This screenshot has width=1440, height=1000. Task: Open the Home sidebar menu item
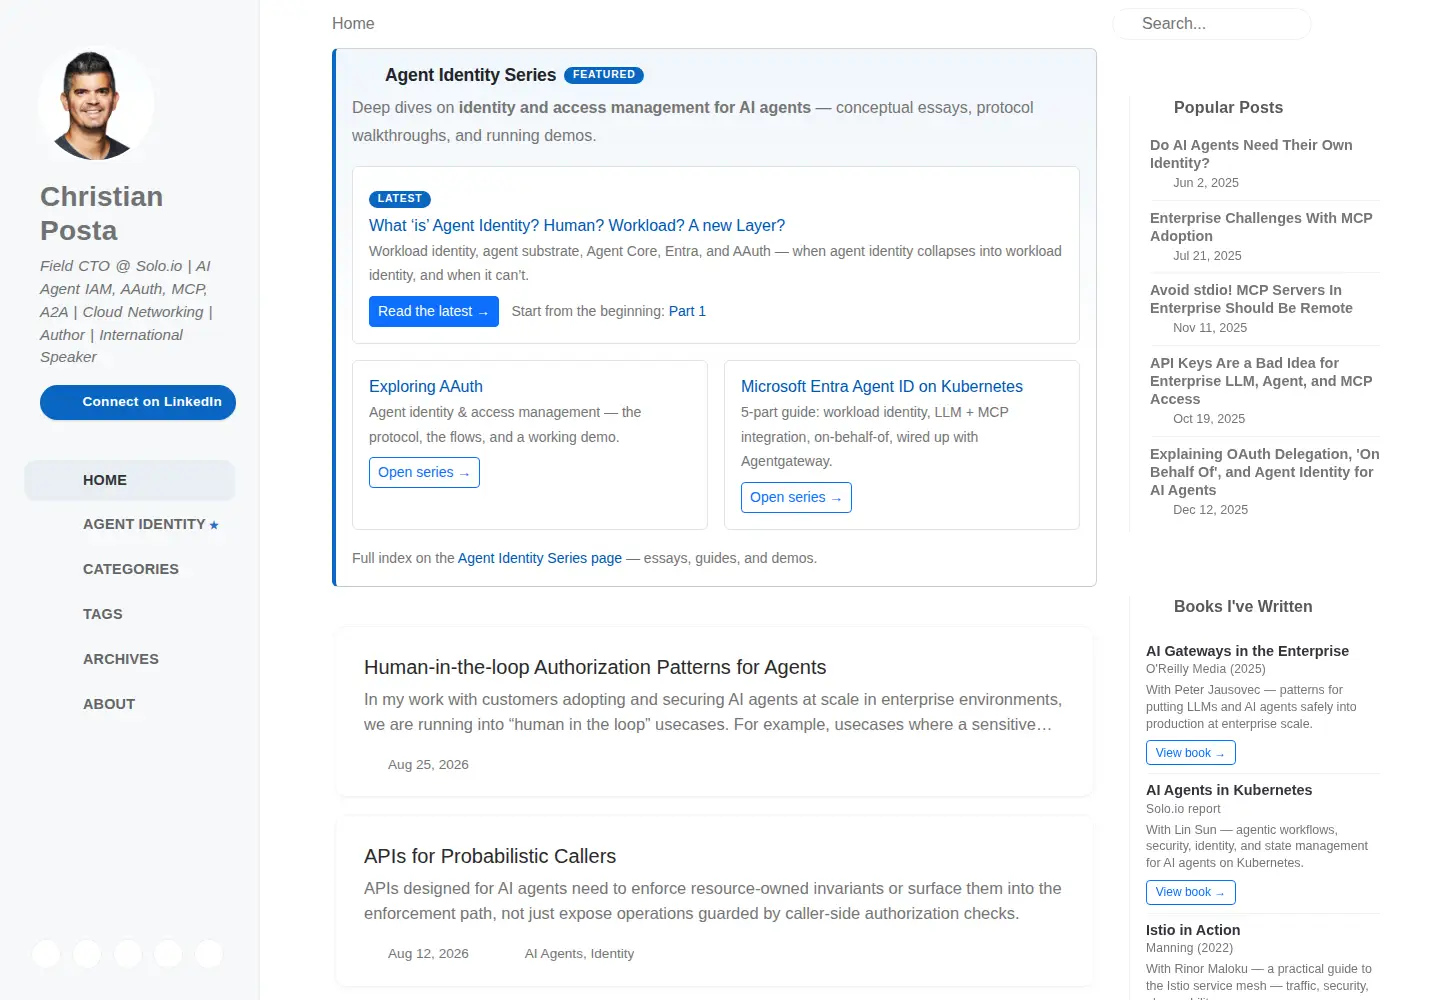point(130,480)
